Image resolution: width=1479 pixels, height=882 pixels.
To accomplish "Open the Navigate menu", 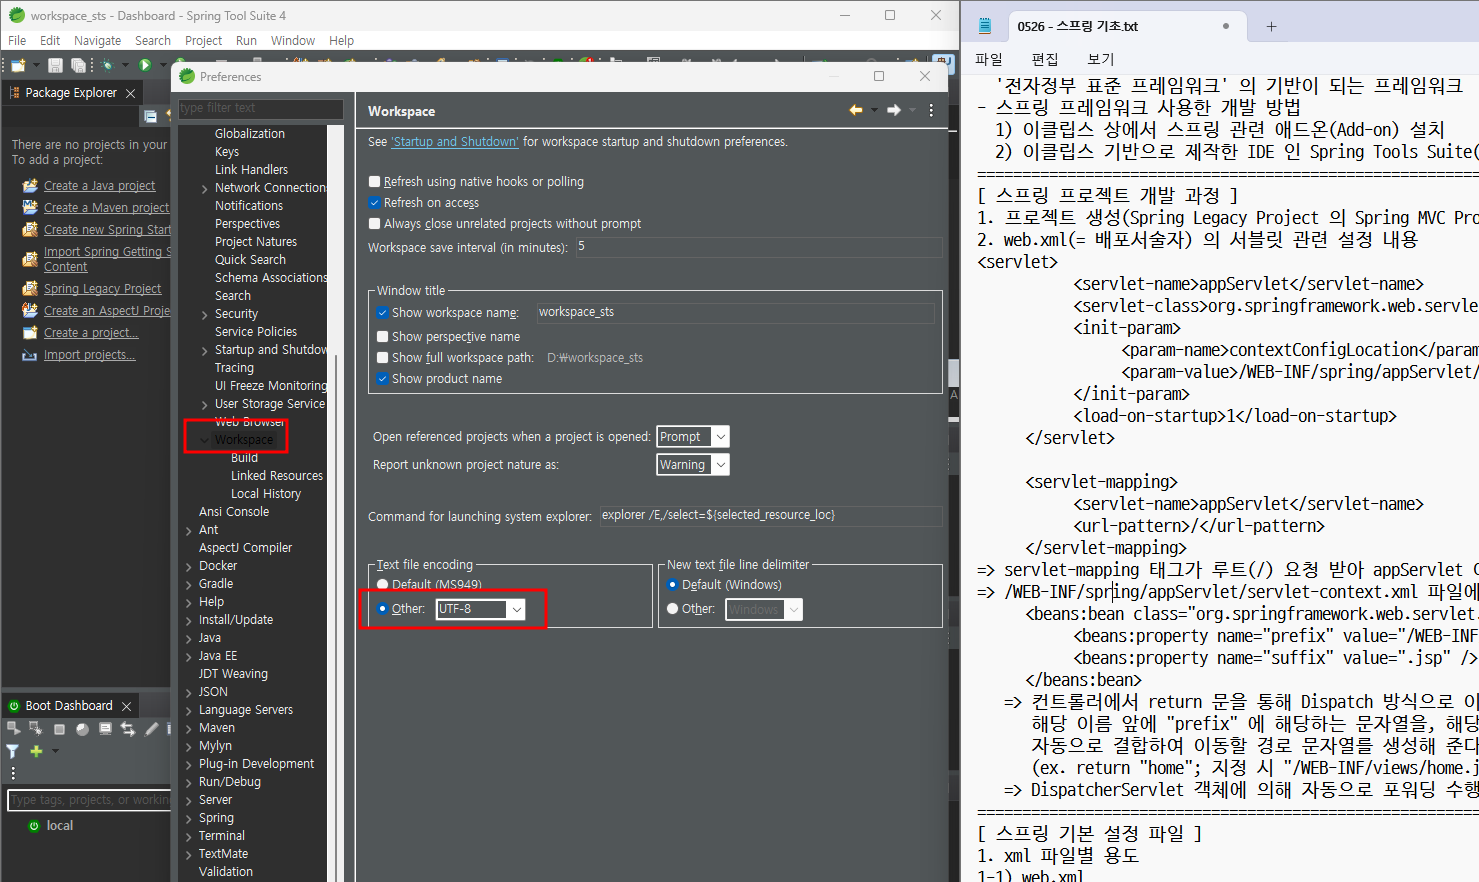I will pos(97,41).
